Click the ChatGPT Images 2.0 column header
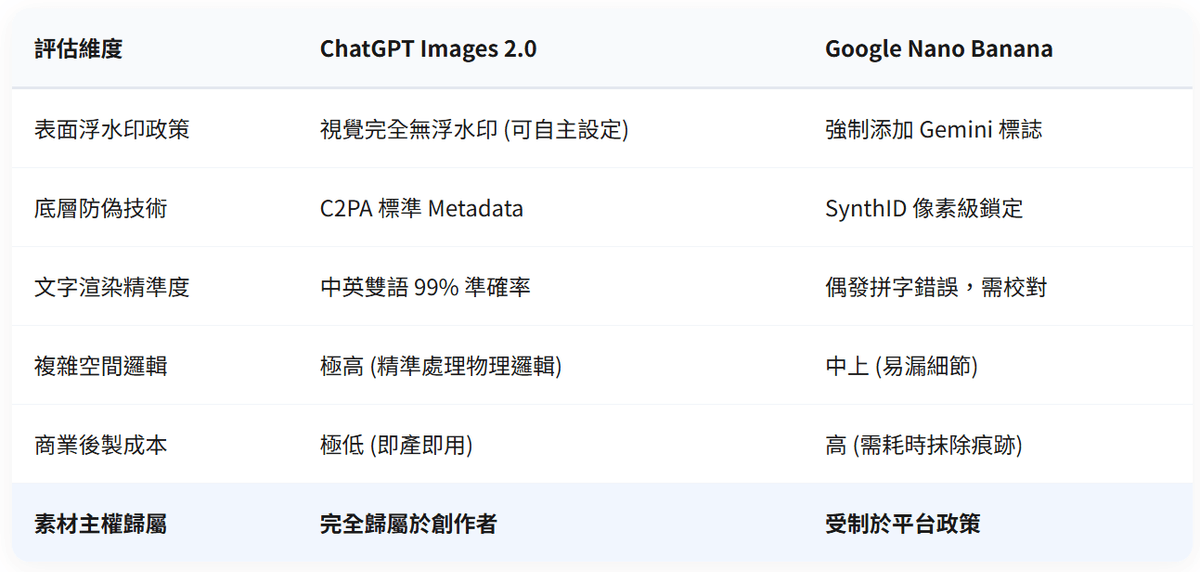 pos(428,49)
